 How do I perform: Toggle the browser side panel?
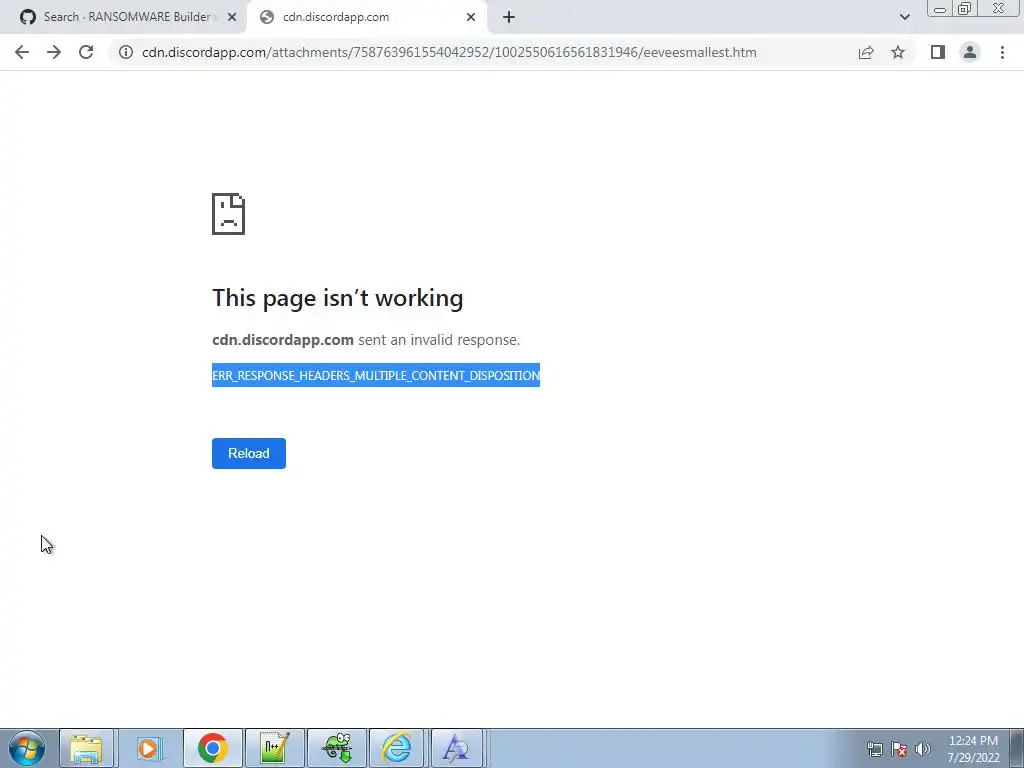[x=938, y=52]
